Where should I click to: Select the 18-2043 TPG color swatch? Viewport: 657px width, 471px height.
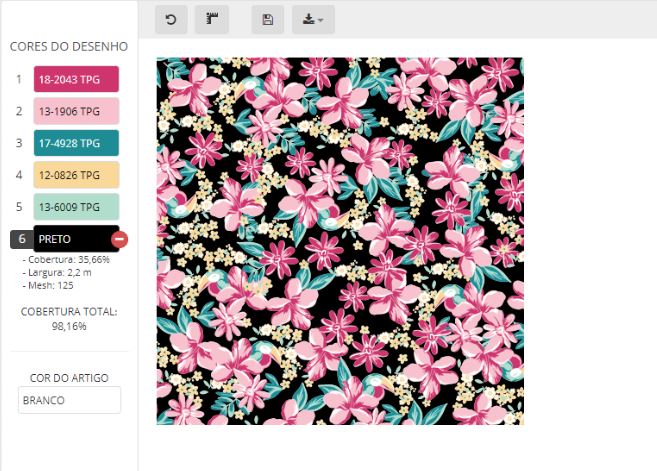[x=76, y=79]
